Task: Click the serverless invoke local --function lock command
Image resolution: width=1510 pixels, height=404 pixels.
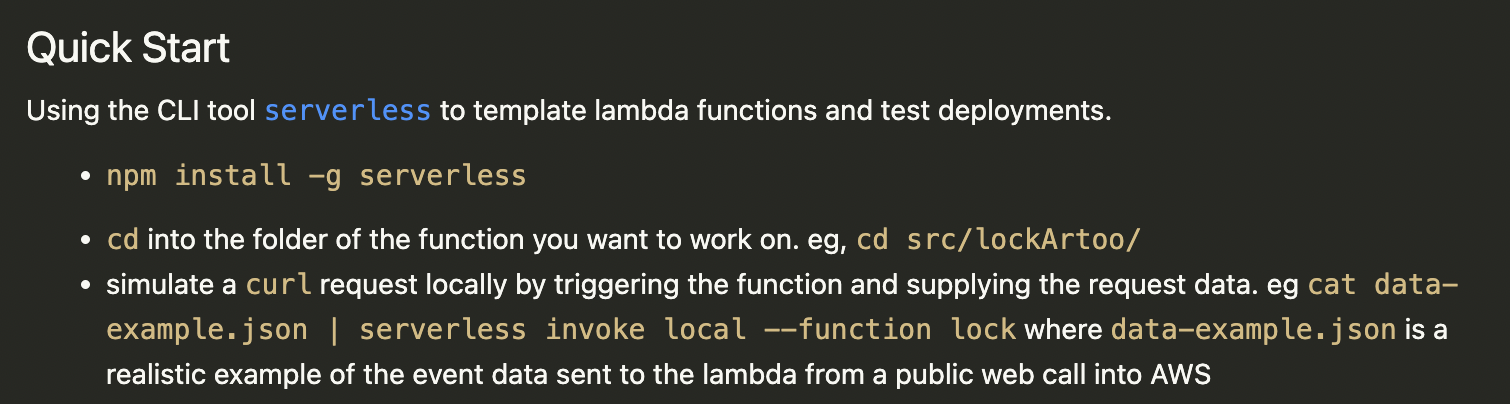Action: (x=688, y=330)
